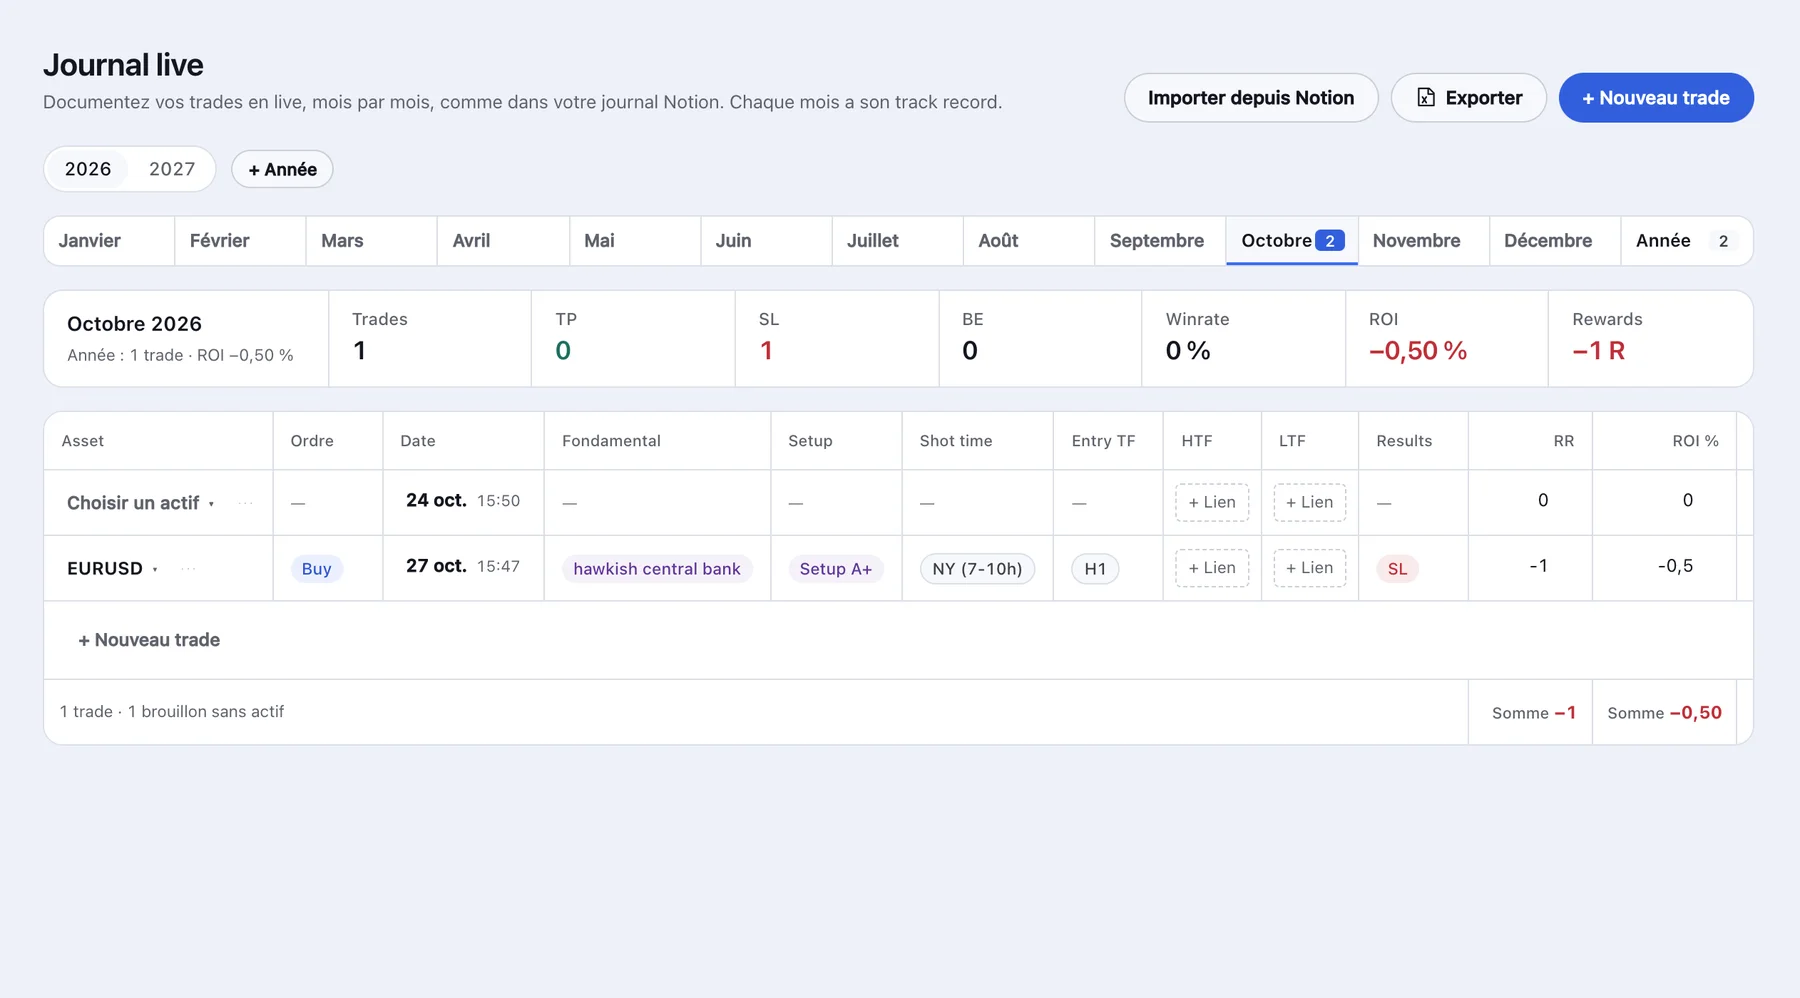Click the red SL result badge
Image resolution: width=1800 pixels, height=998 pixels.
(1397, 569)
